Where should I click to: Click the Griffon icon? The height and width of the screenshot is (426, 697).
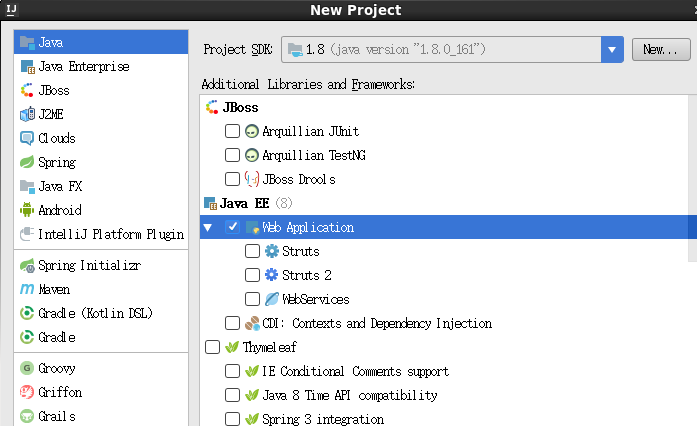coord(27,393)
